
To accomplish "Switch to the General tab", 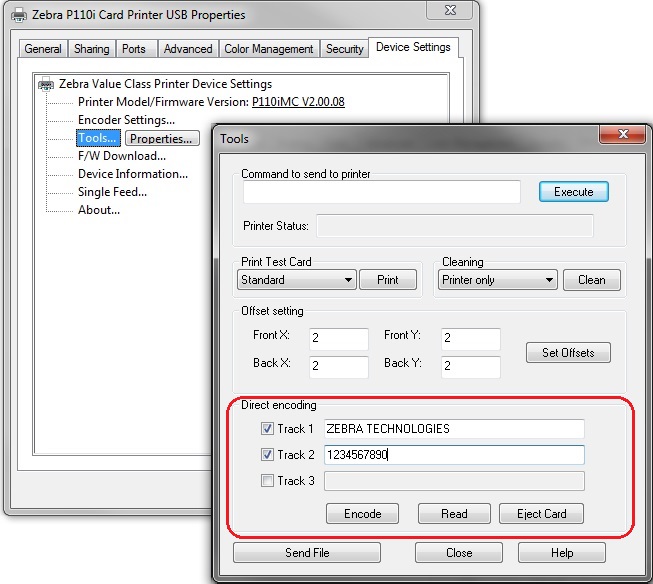I will click(43, 49).
